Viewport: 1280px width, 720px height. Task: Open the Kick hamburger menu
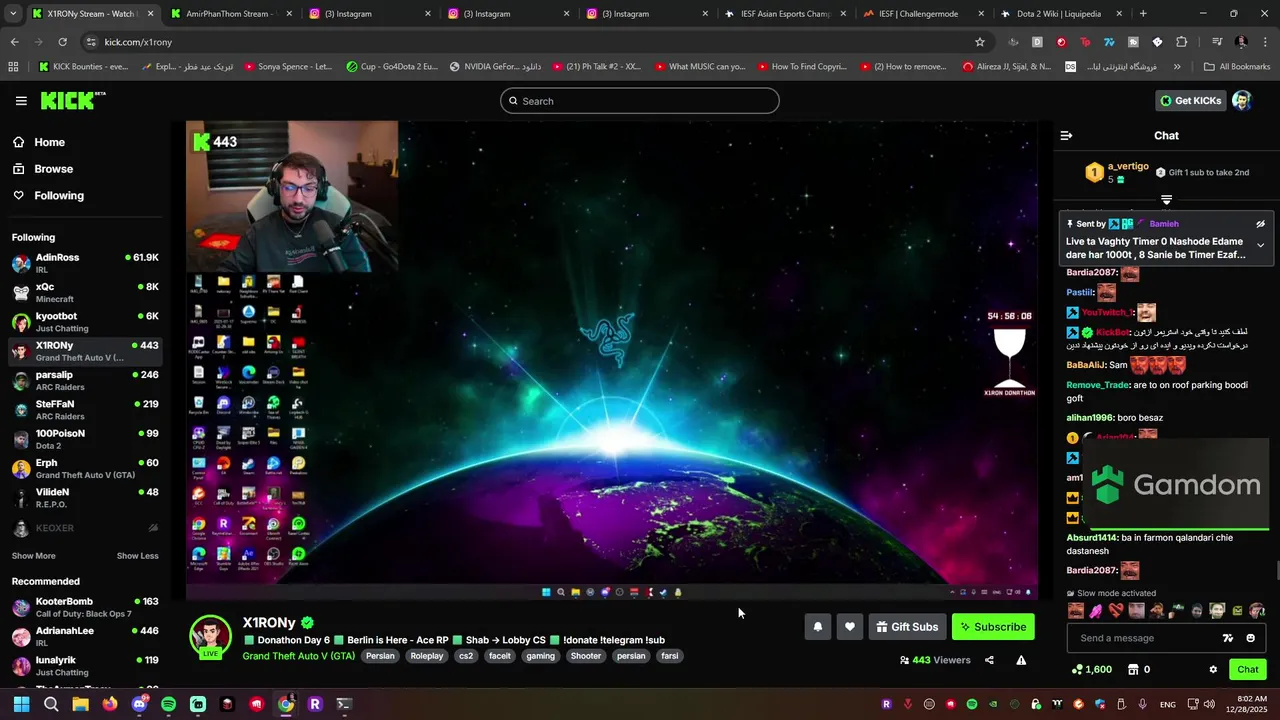click(x=21, y=101)
